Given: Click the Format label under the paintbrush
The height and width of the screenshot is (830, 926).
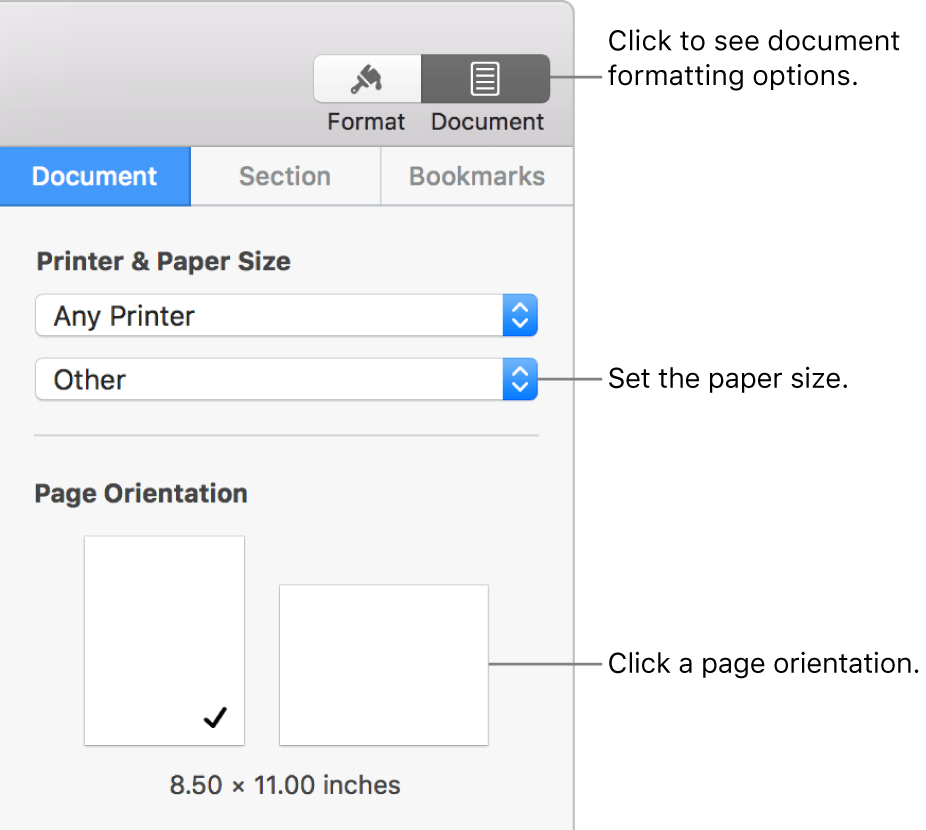Looking at the screenshot, I should click(366, 122).
